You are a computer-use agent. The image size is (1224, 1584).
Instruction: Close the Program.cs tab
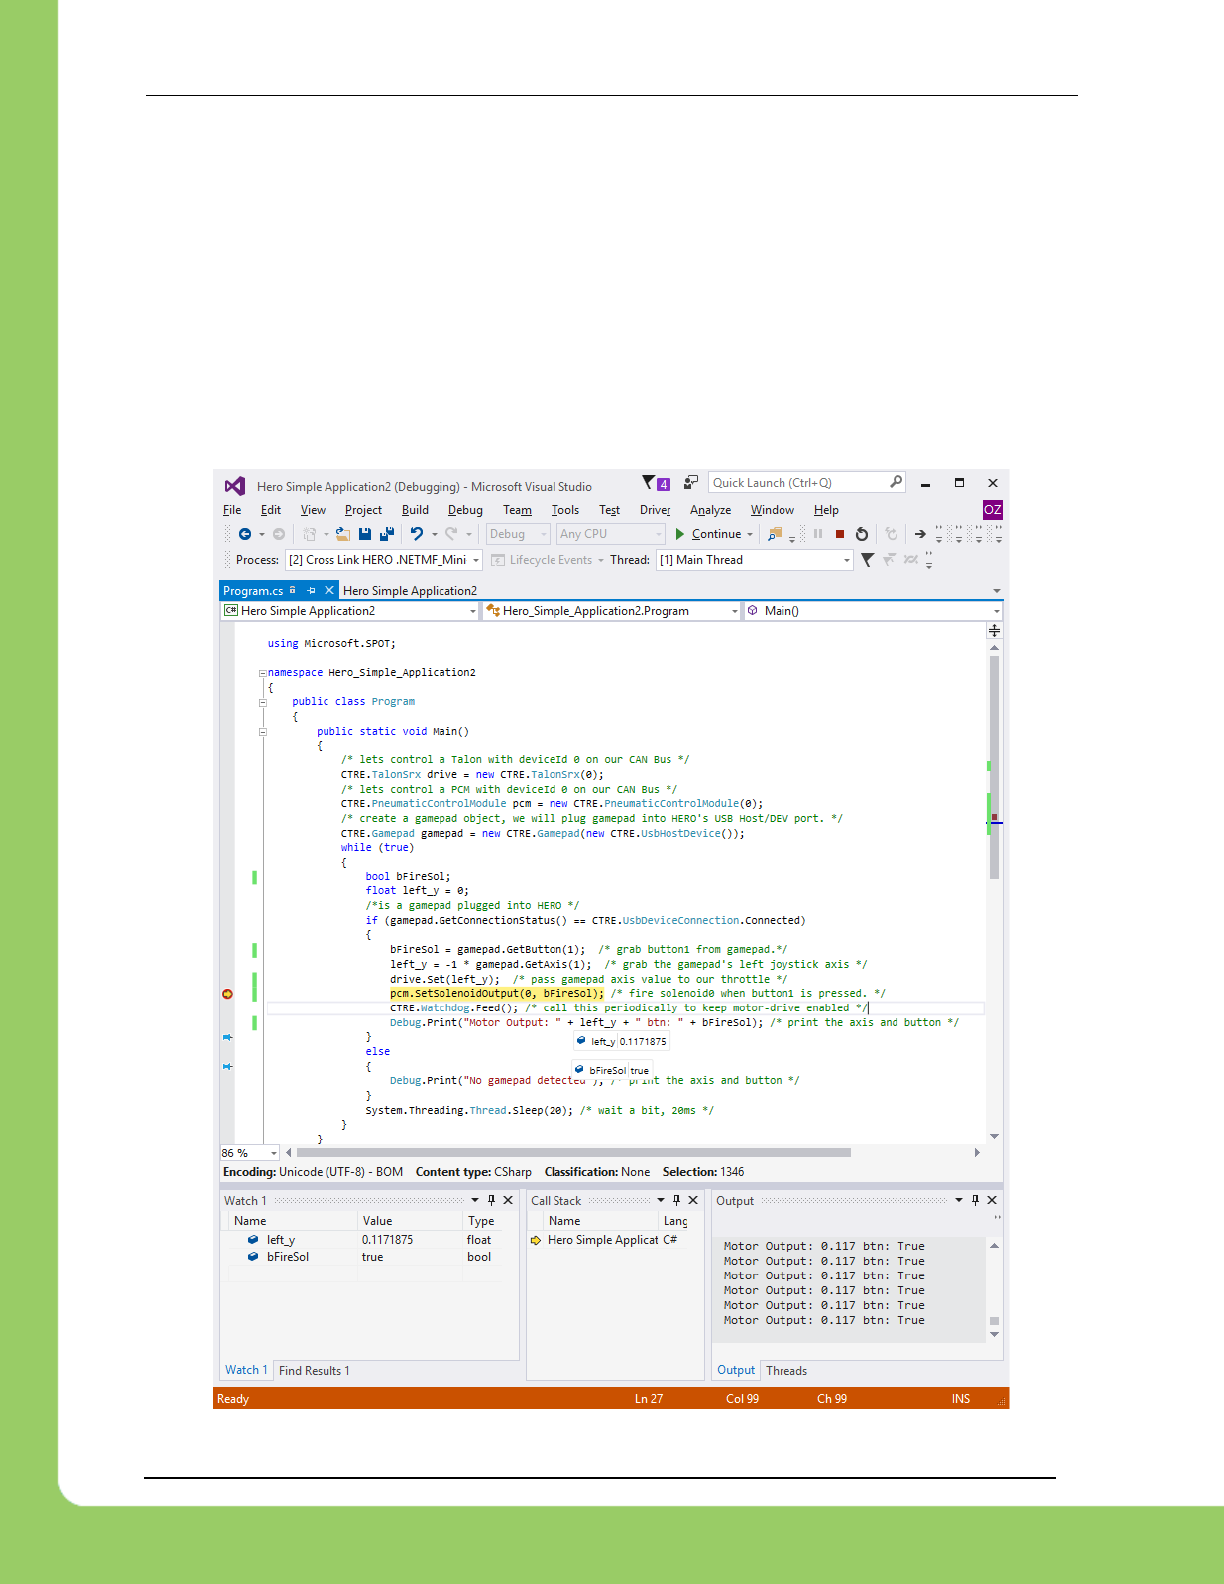point(329,591)
